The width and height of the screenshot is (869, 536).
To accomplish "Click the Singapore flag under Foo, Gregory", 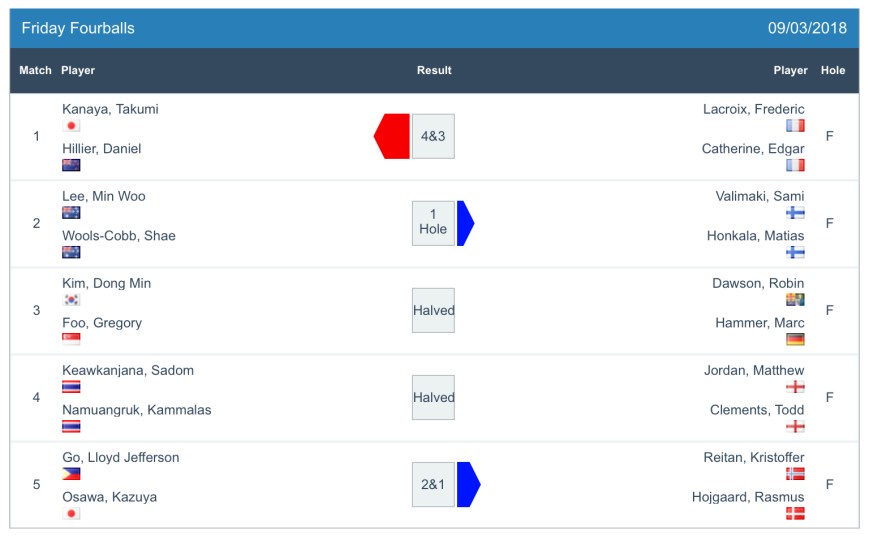I will tap(71, 339).
